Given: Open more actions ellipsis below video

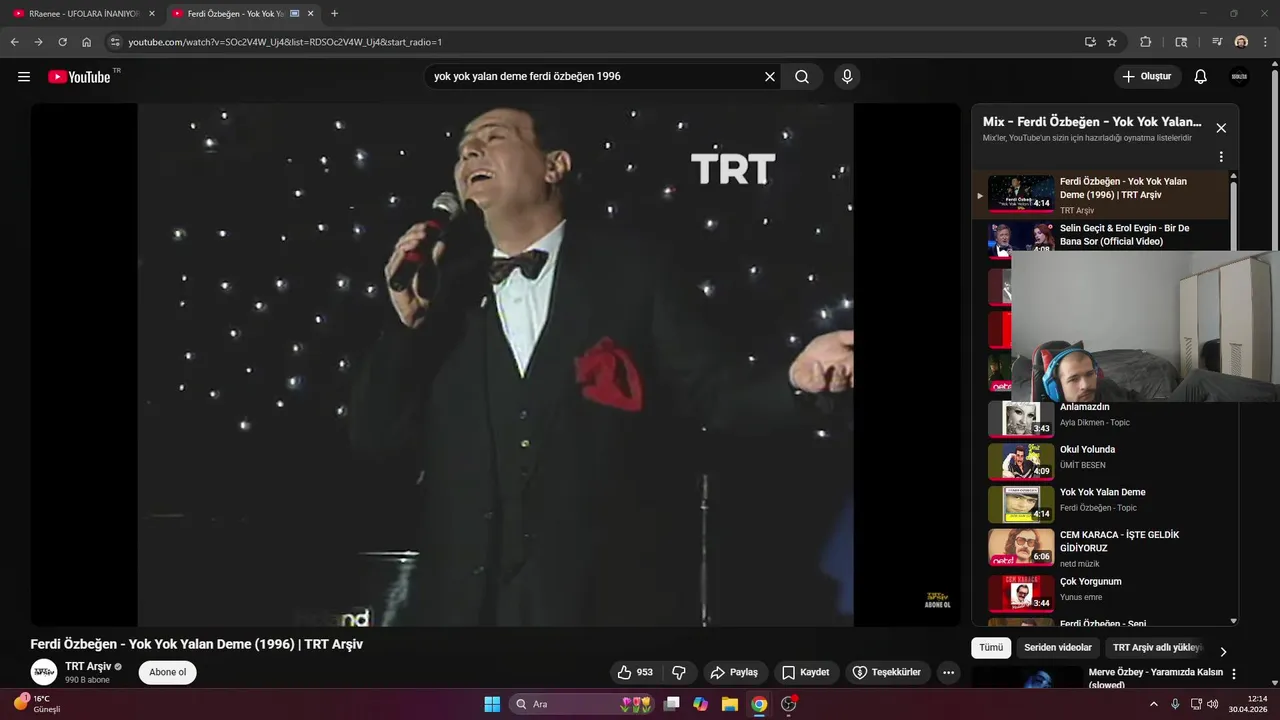Looking at the screenshot, I should click(948, 672).
